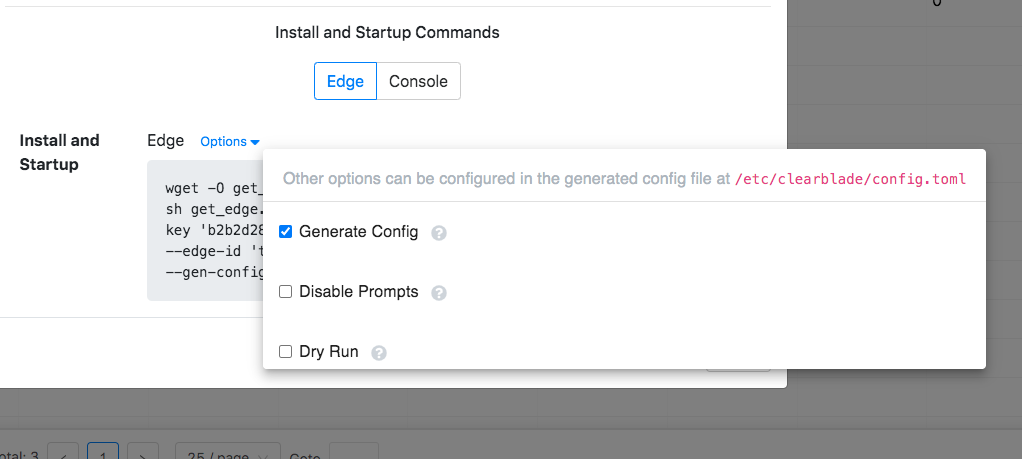Click the Install and Startup Commands heading
The height and width of the screenshot is (459, 1022).
pos(387,32)
